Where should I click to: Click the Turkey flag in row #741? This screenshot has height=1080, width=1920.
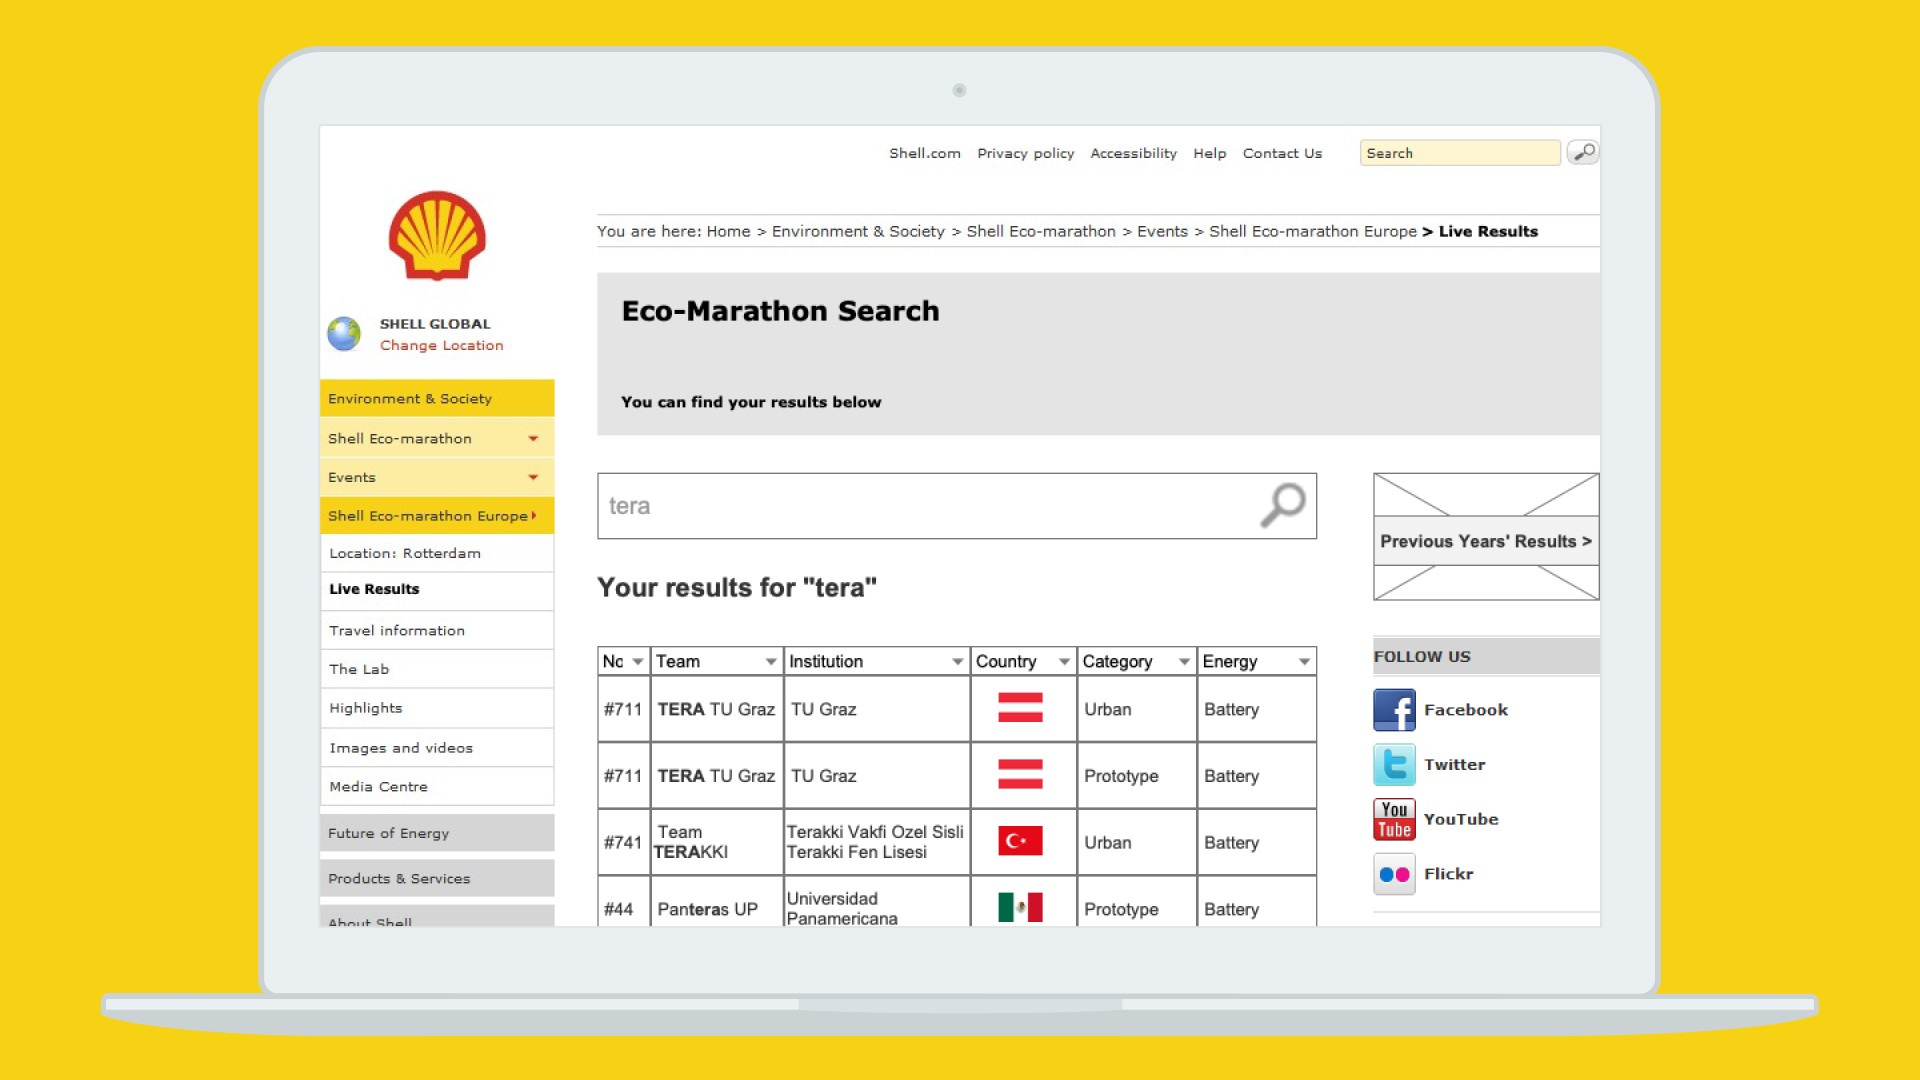tap(1020, 841)
